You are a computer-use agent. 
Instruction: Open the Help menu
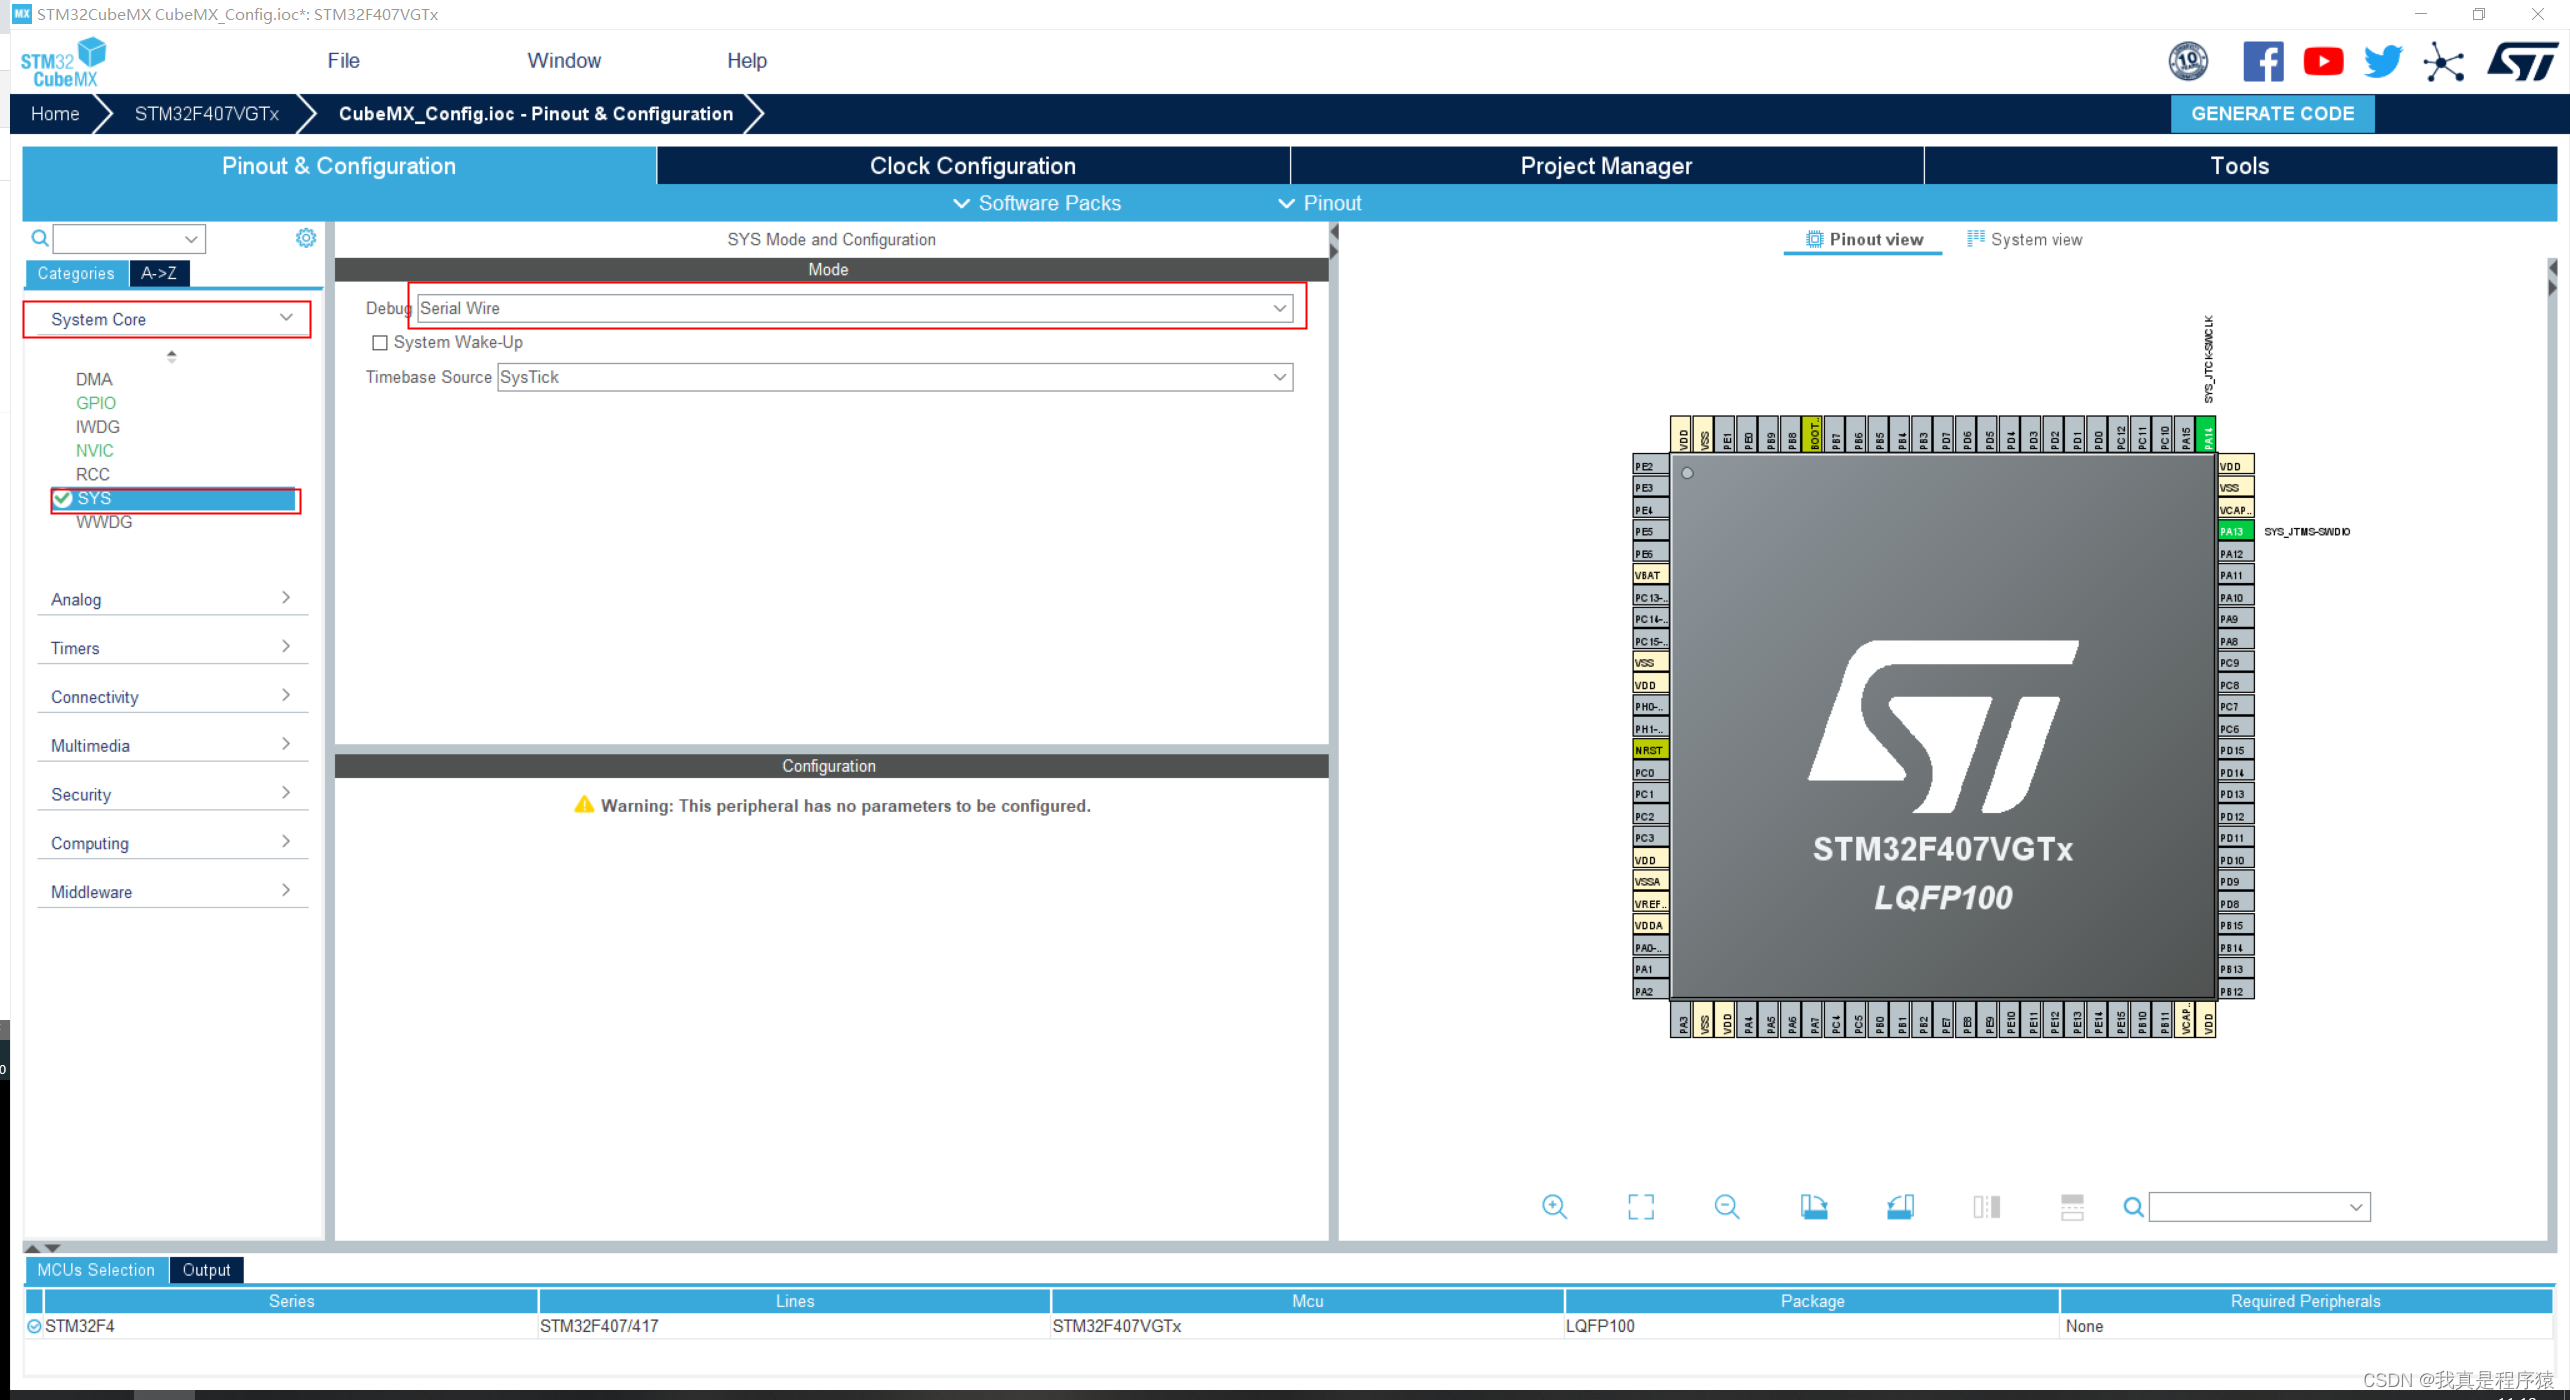pyautogui.click(x=747, y=61)
